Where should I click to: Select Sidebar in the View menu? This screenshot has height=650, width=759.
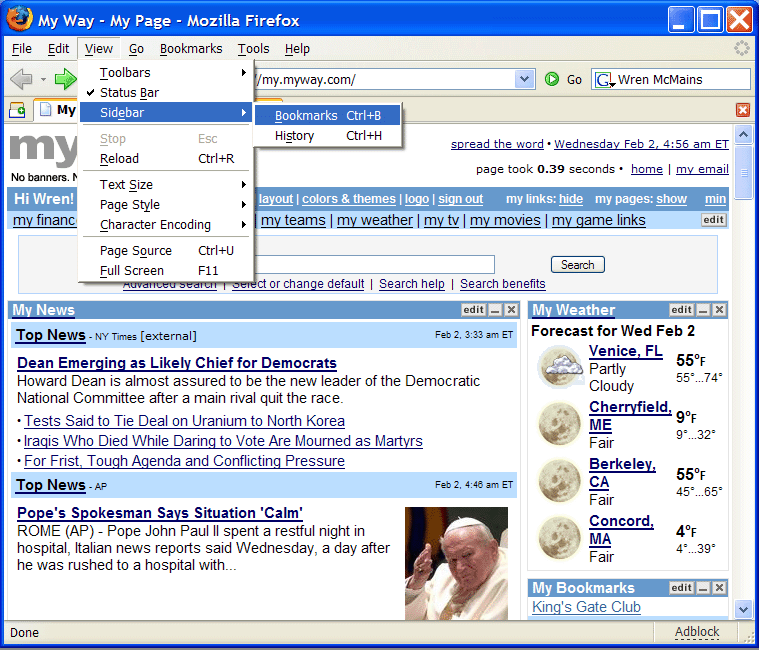pos(166,112)
